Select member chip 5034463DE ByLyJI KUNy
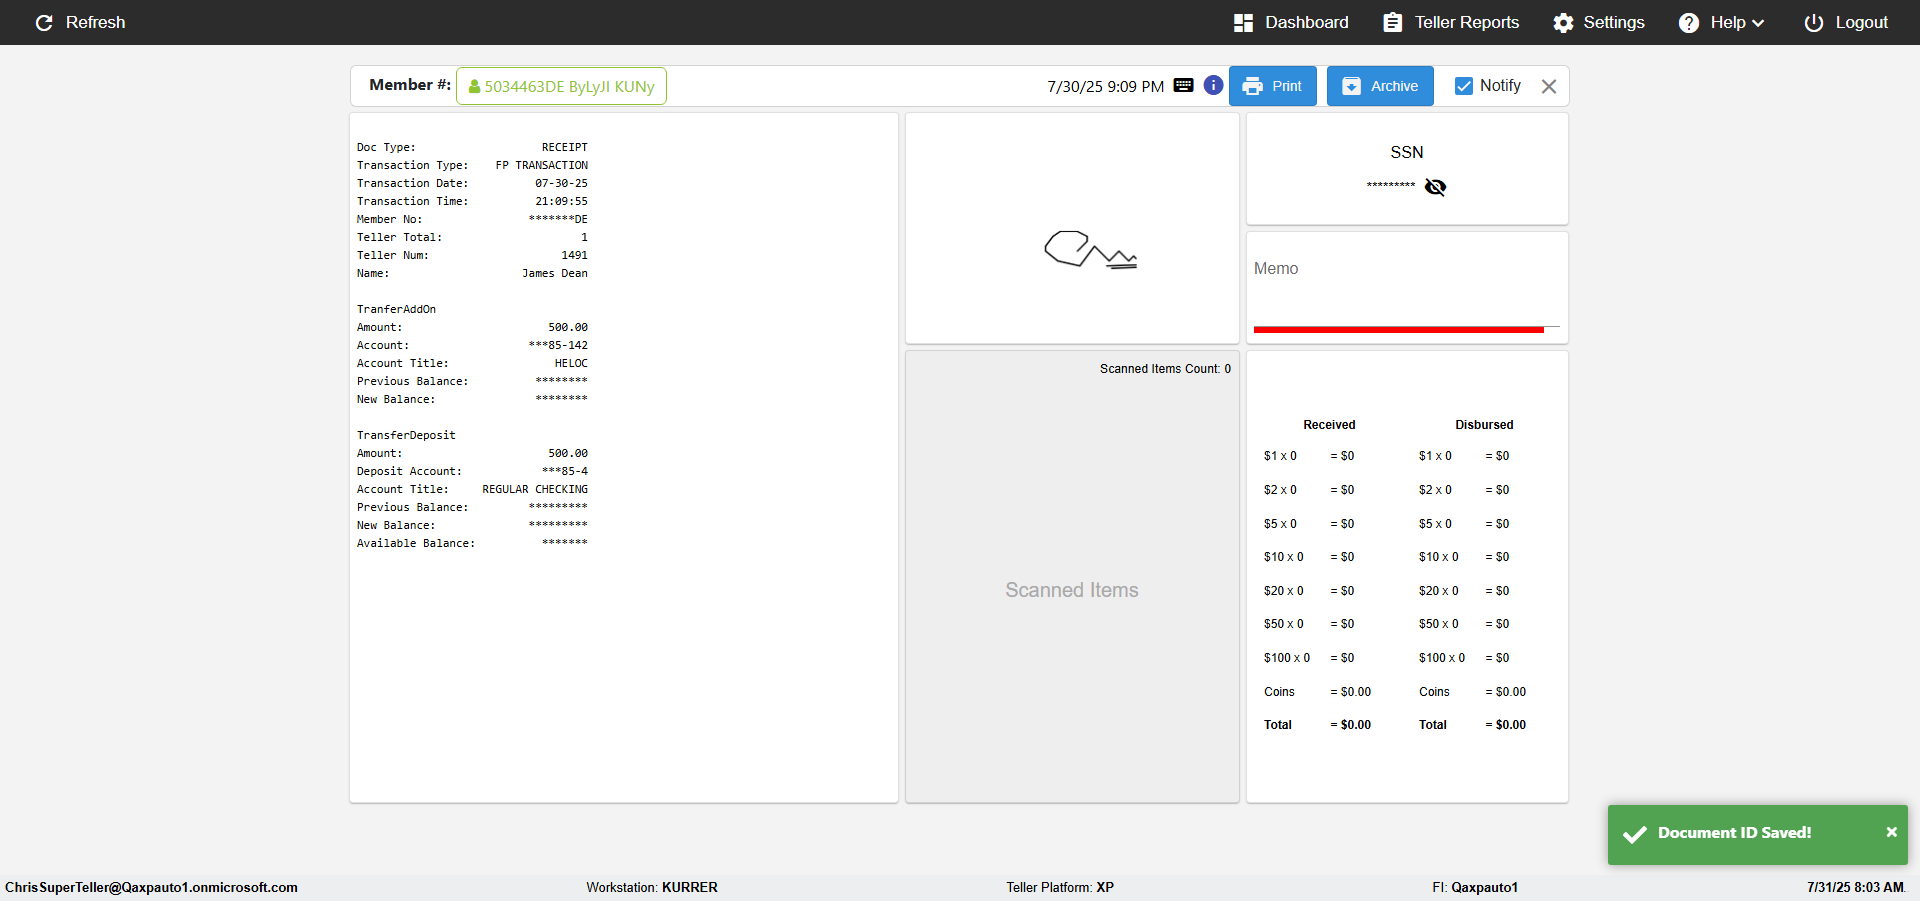Viewport: 1920px width, 901px height. [x=561, y=86]
